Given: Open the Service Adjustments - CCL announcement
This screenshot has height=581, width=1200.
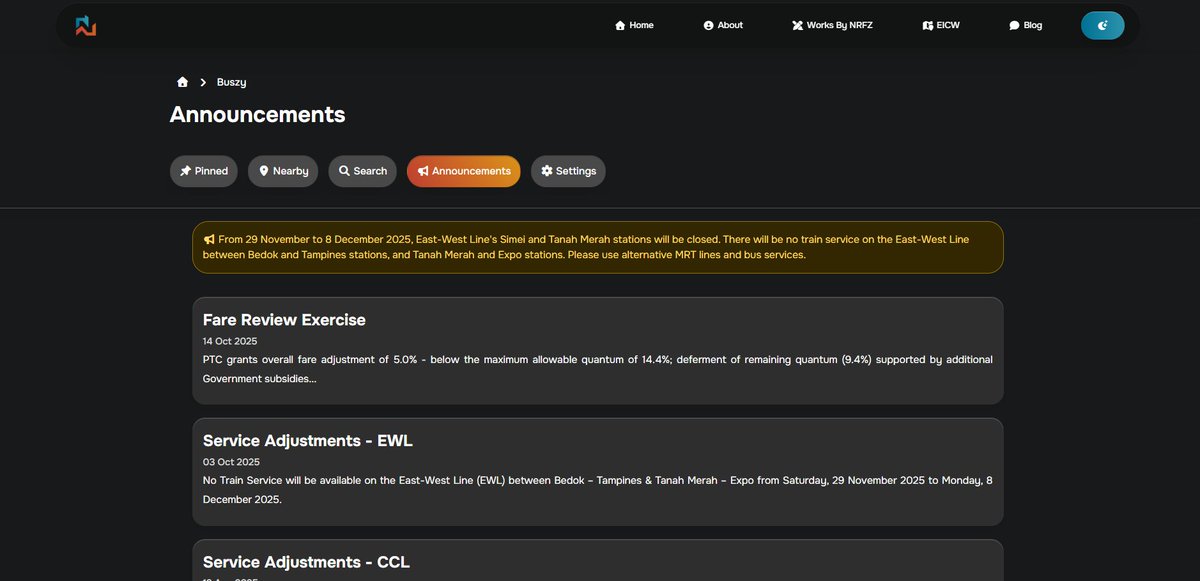Looking at the screenshot, I should tap(598, 560).
